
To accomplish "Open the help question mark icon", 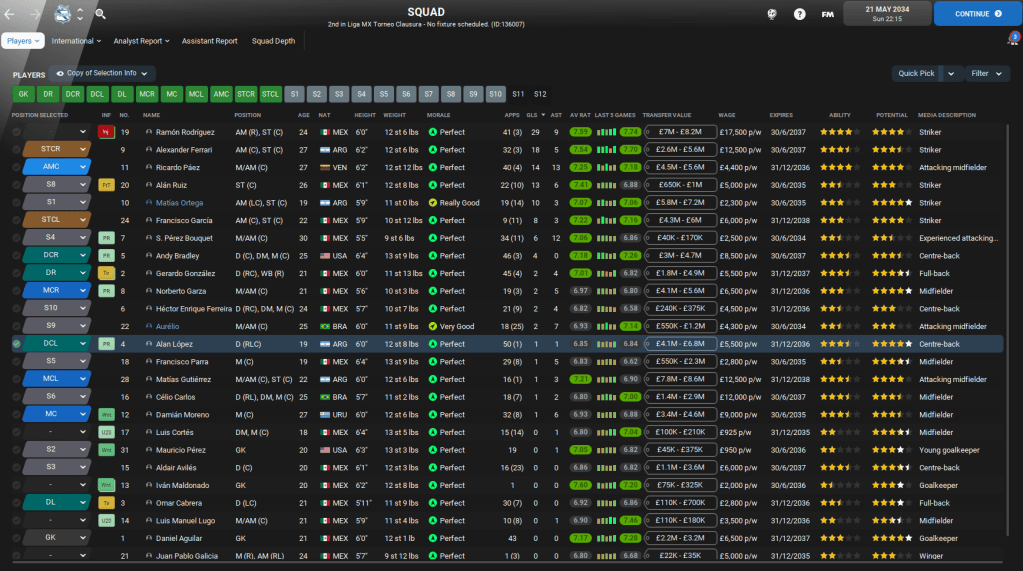I will click(x=799, y=14).
